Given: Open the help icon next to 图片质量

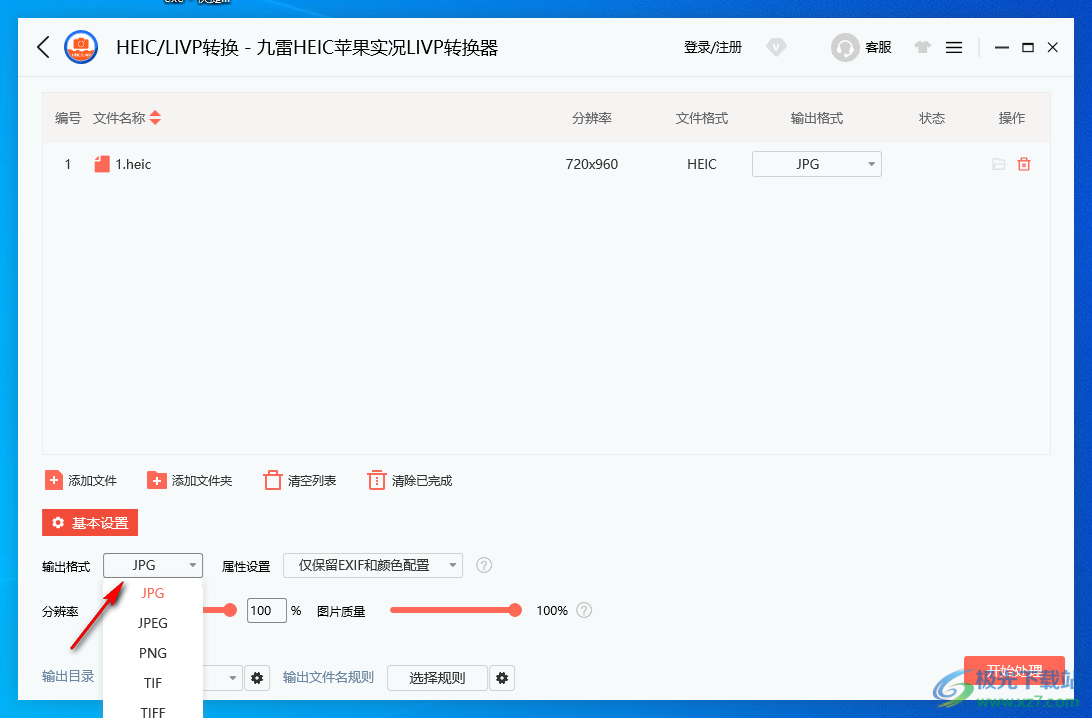Looking at the screenshot, I should click(x=584, y=610).
